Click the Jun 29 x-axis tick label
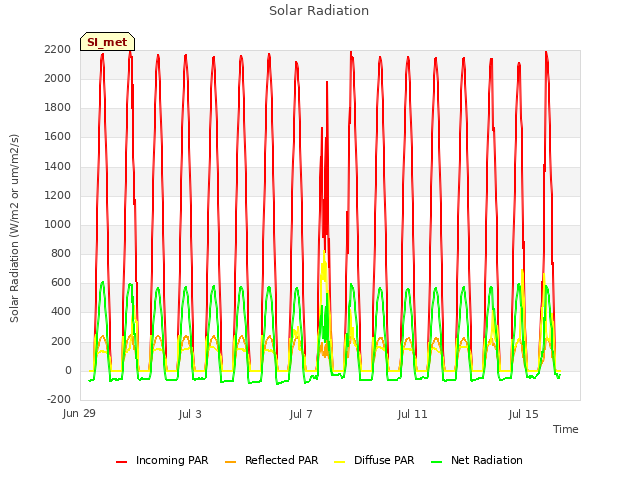The image size is (640, 480). 79,414
